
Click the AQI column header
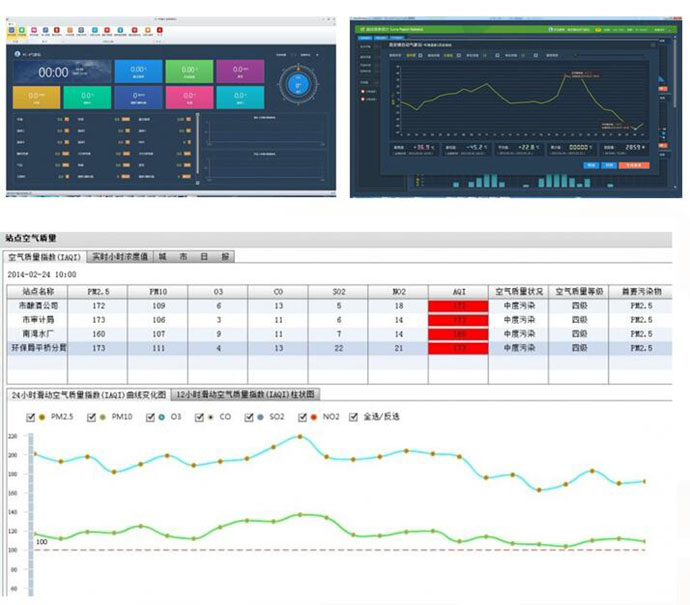457,290
